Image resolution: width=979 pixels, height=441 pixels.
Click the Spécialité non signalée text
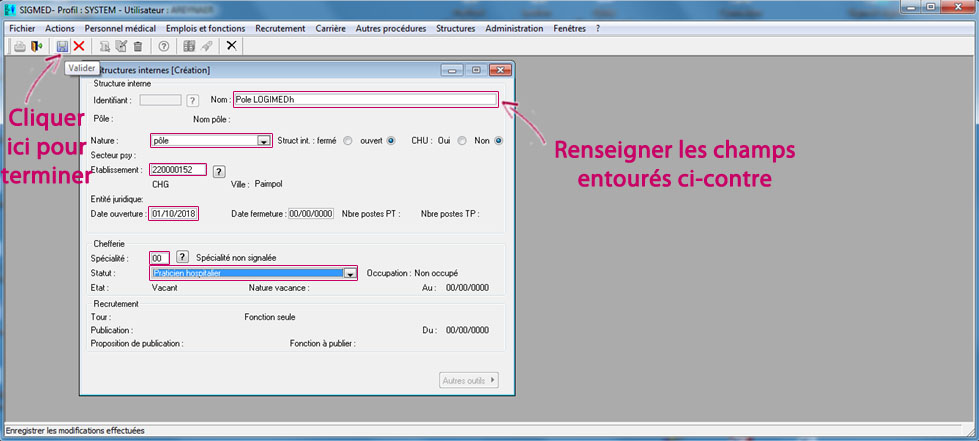click(x=236, y=257)
